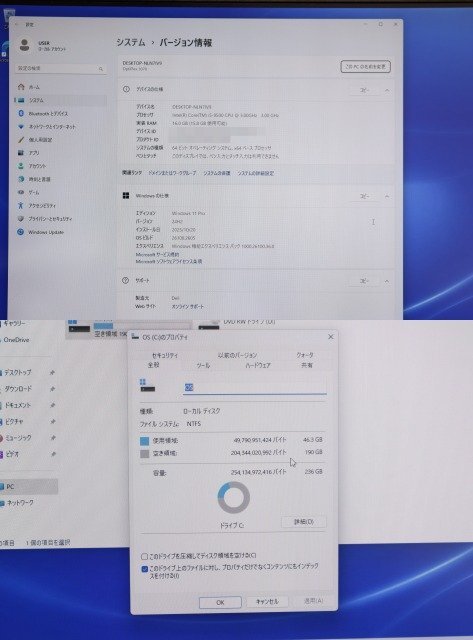Viewport: 473px width, 640px height.
Task: Switch to the 以前のバージョン tab
Action: pyautogui.click(x=237, y=355)
